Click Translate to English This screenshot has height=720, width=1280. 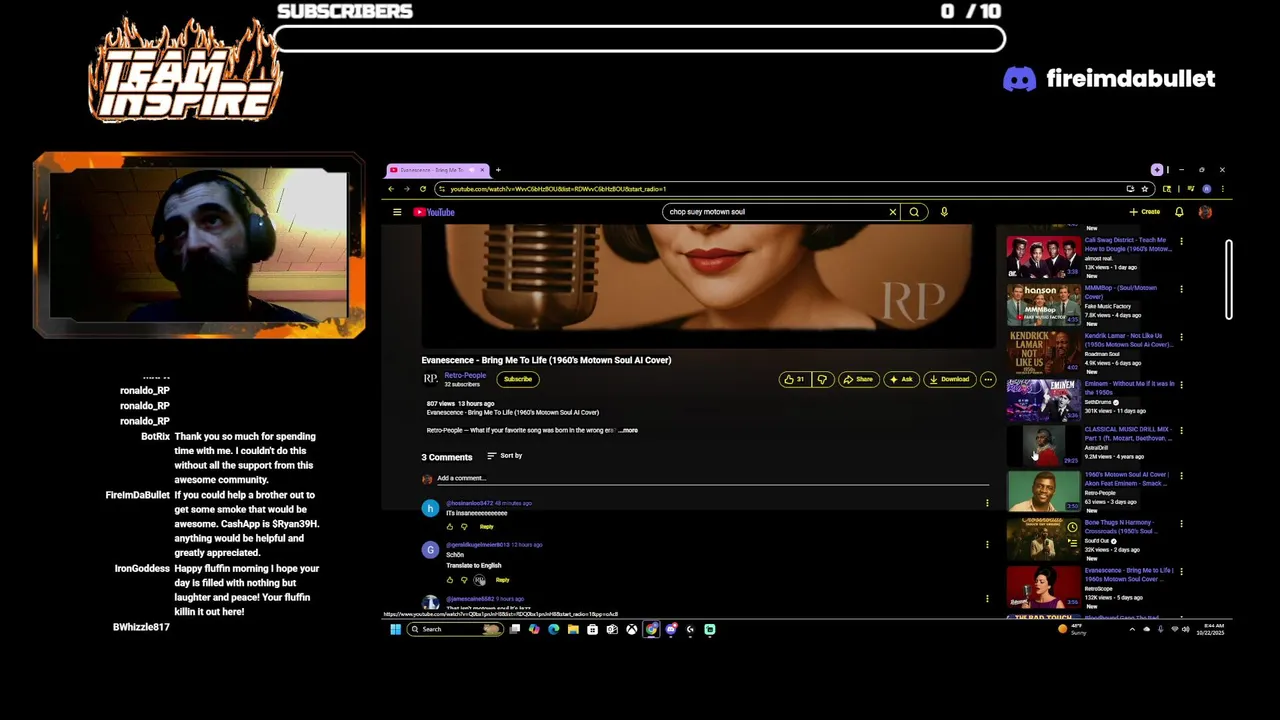point(474,566)
